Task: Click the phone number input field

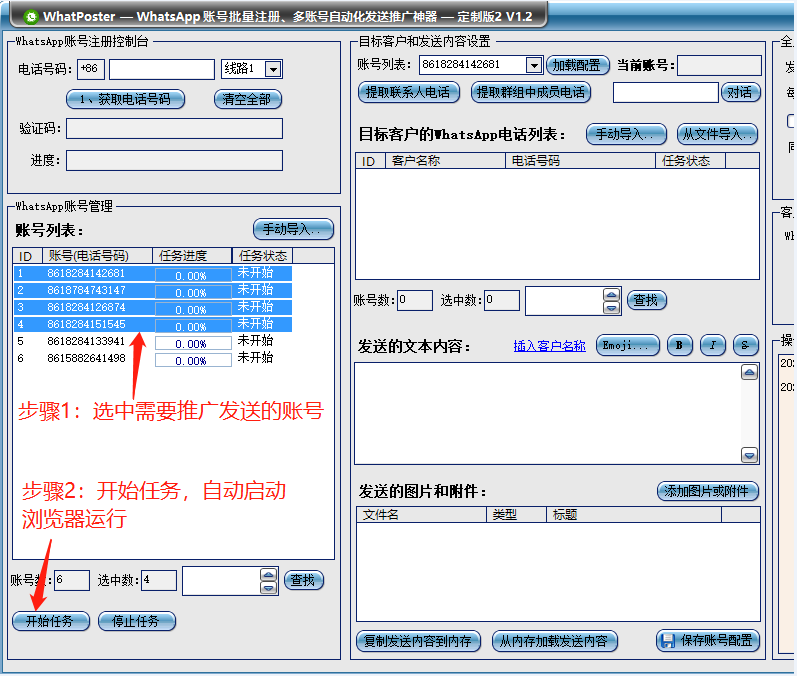Action: [x=162, y=70]
